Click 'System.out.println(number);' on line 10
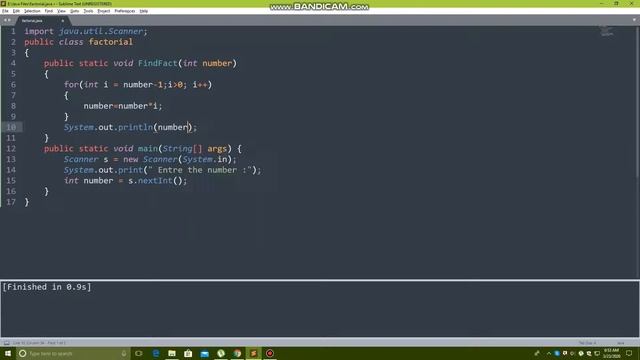This screenshot has width=640, height=360. click(x=130, y=127)
